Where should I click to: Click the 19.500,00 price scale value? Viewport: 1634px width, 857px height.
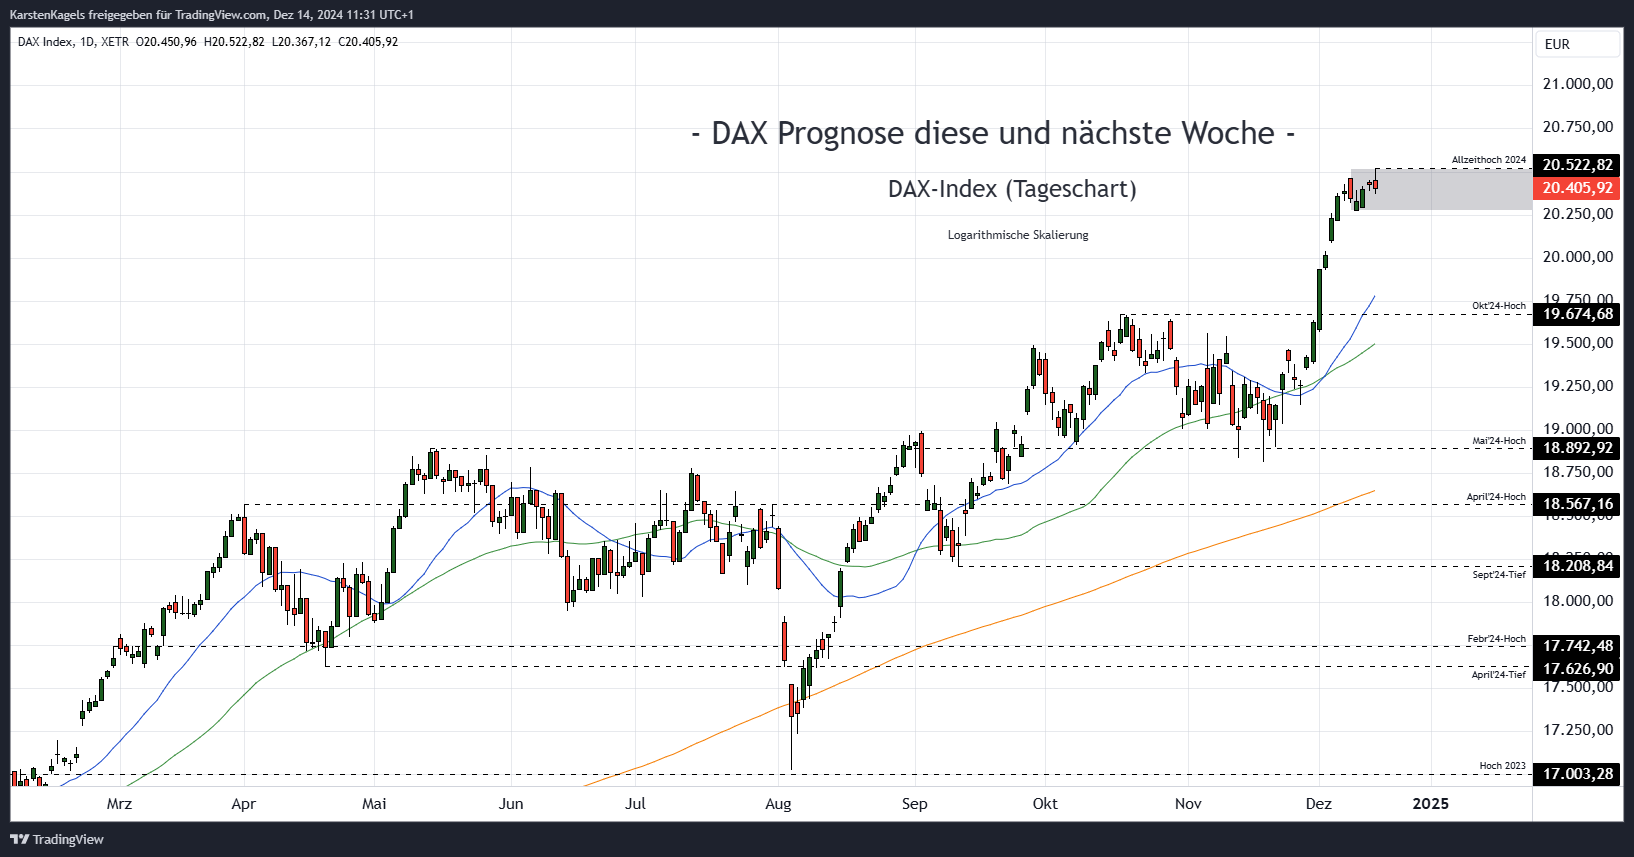1578,343
